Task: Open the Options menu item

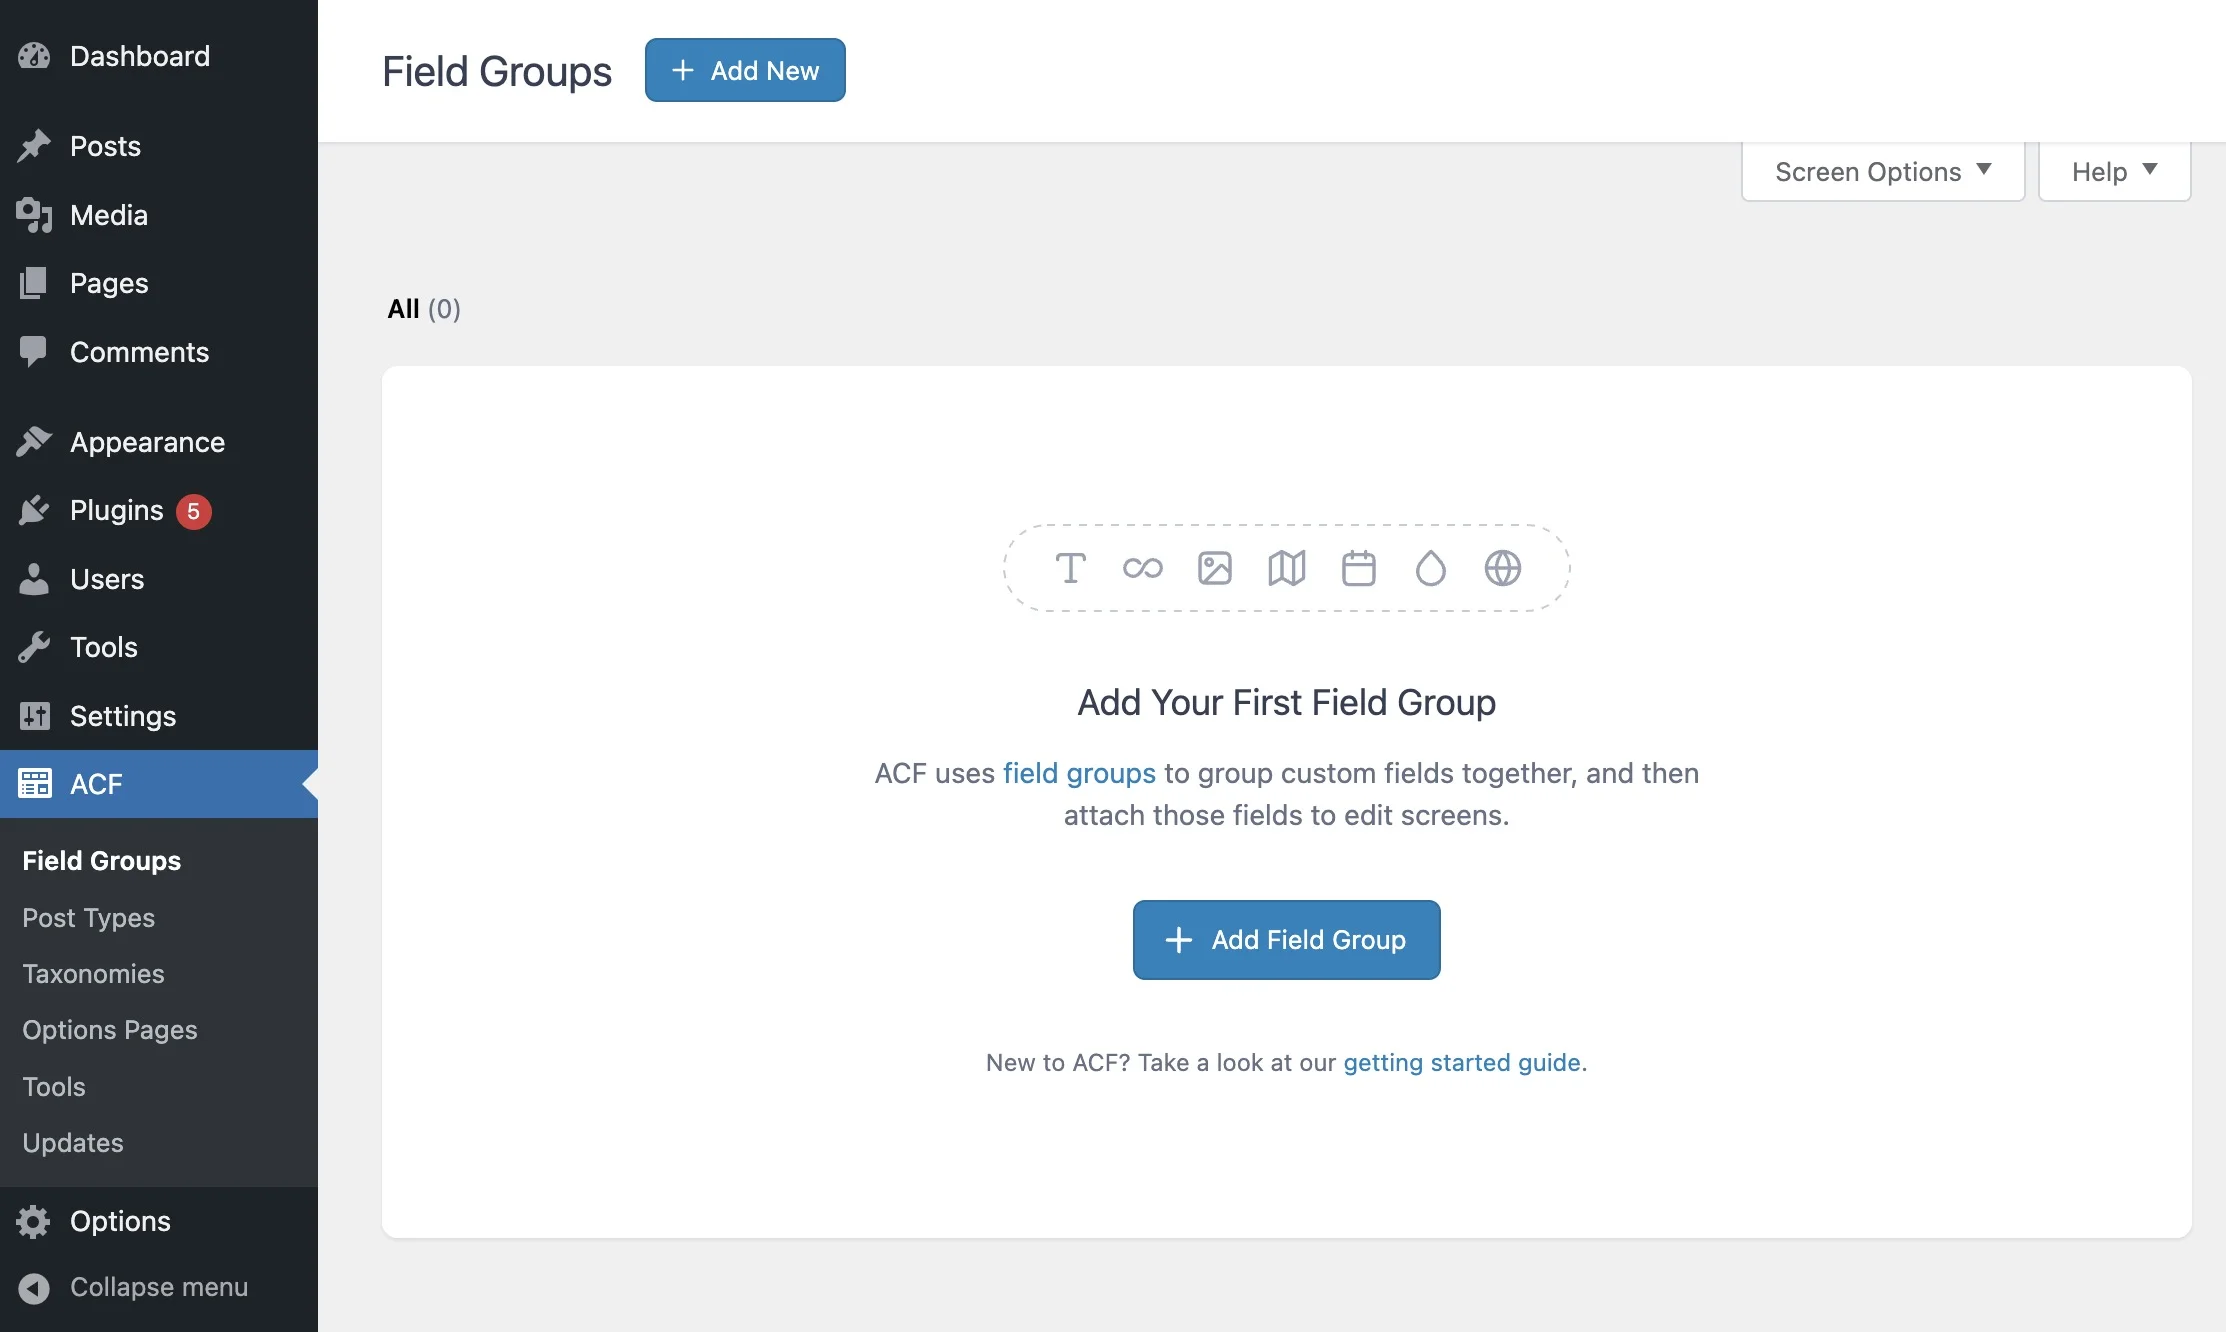Action: 159,1221
